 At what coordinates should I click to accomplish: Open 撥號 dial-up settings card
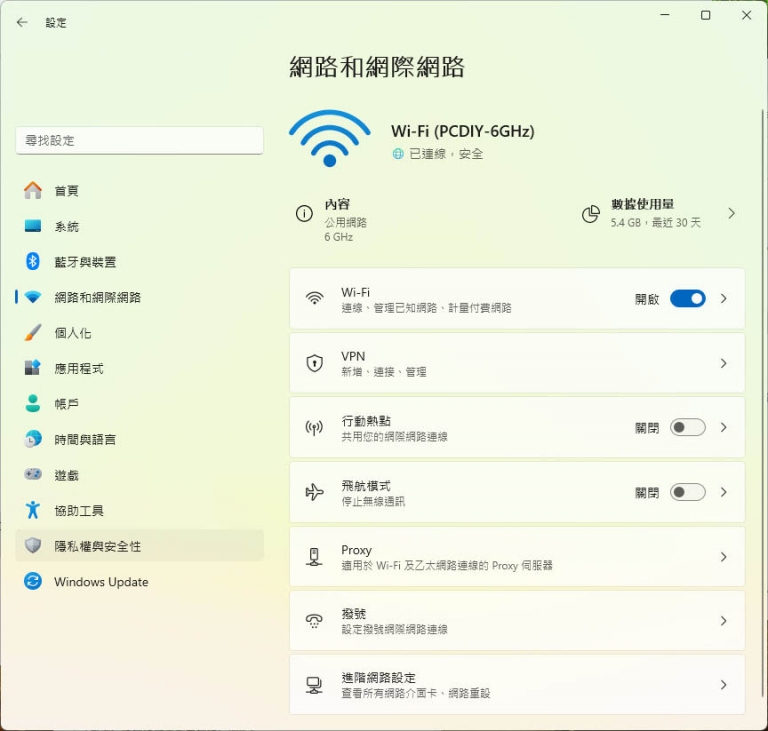point(517,621)
